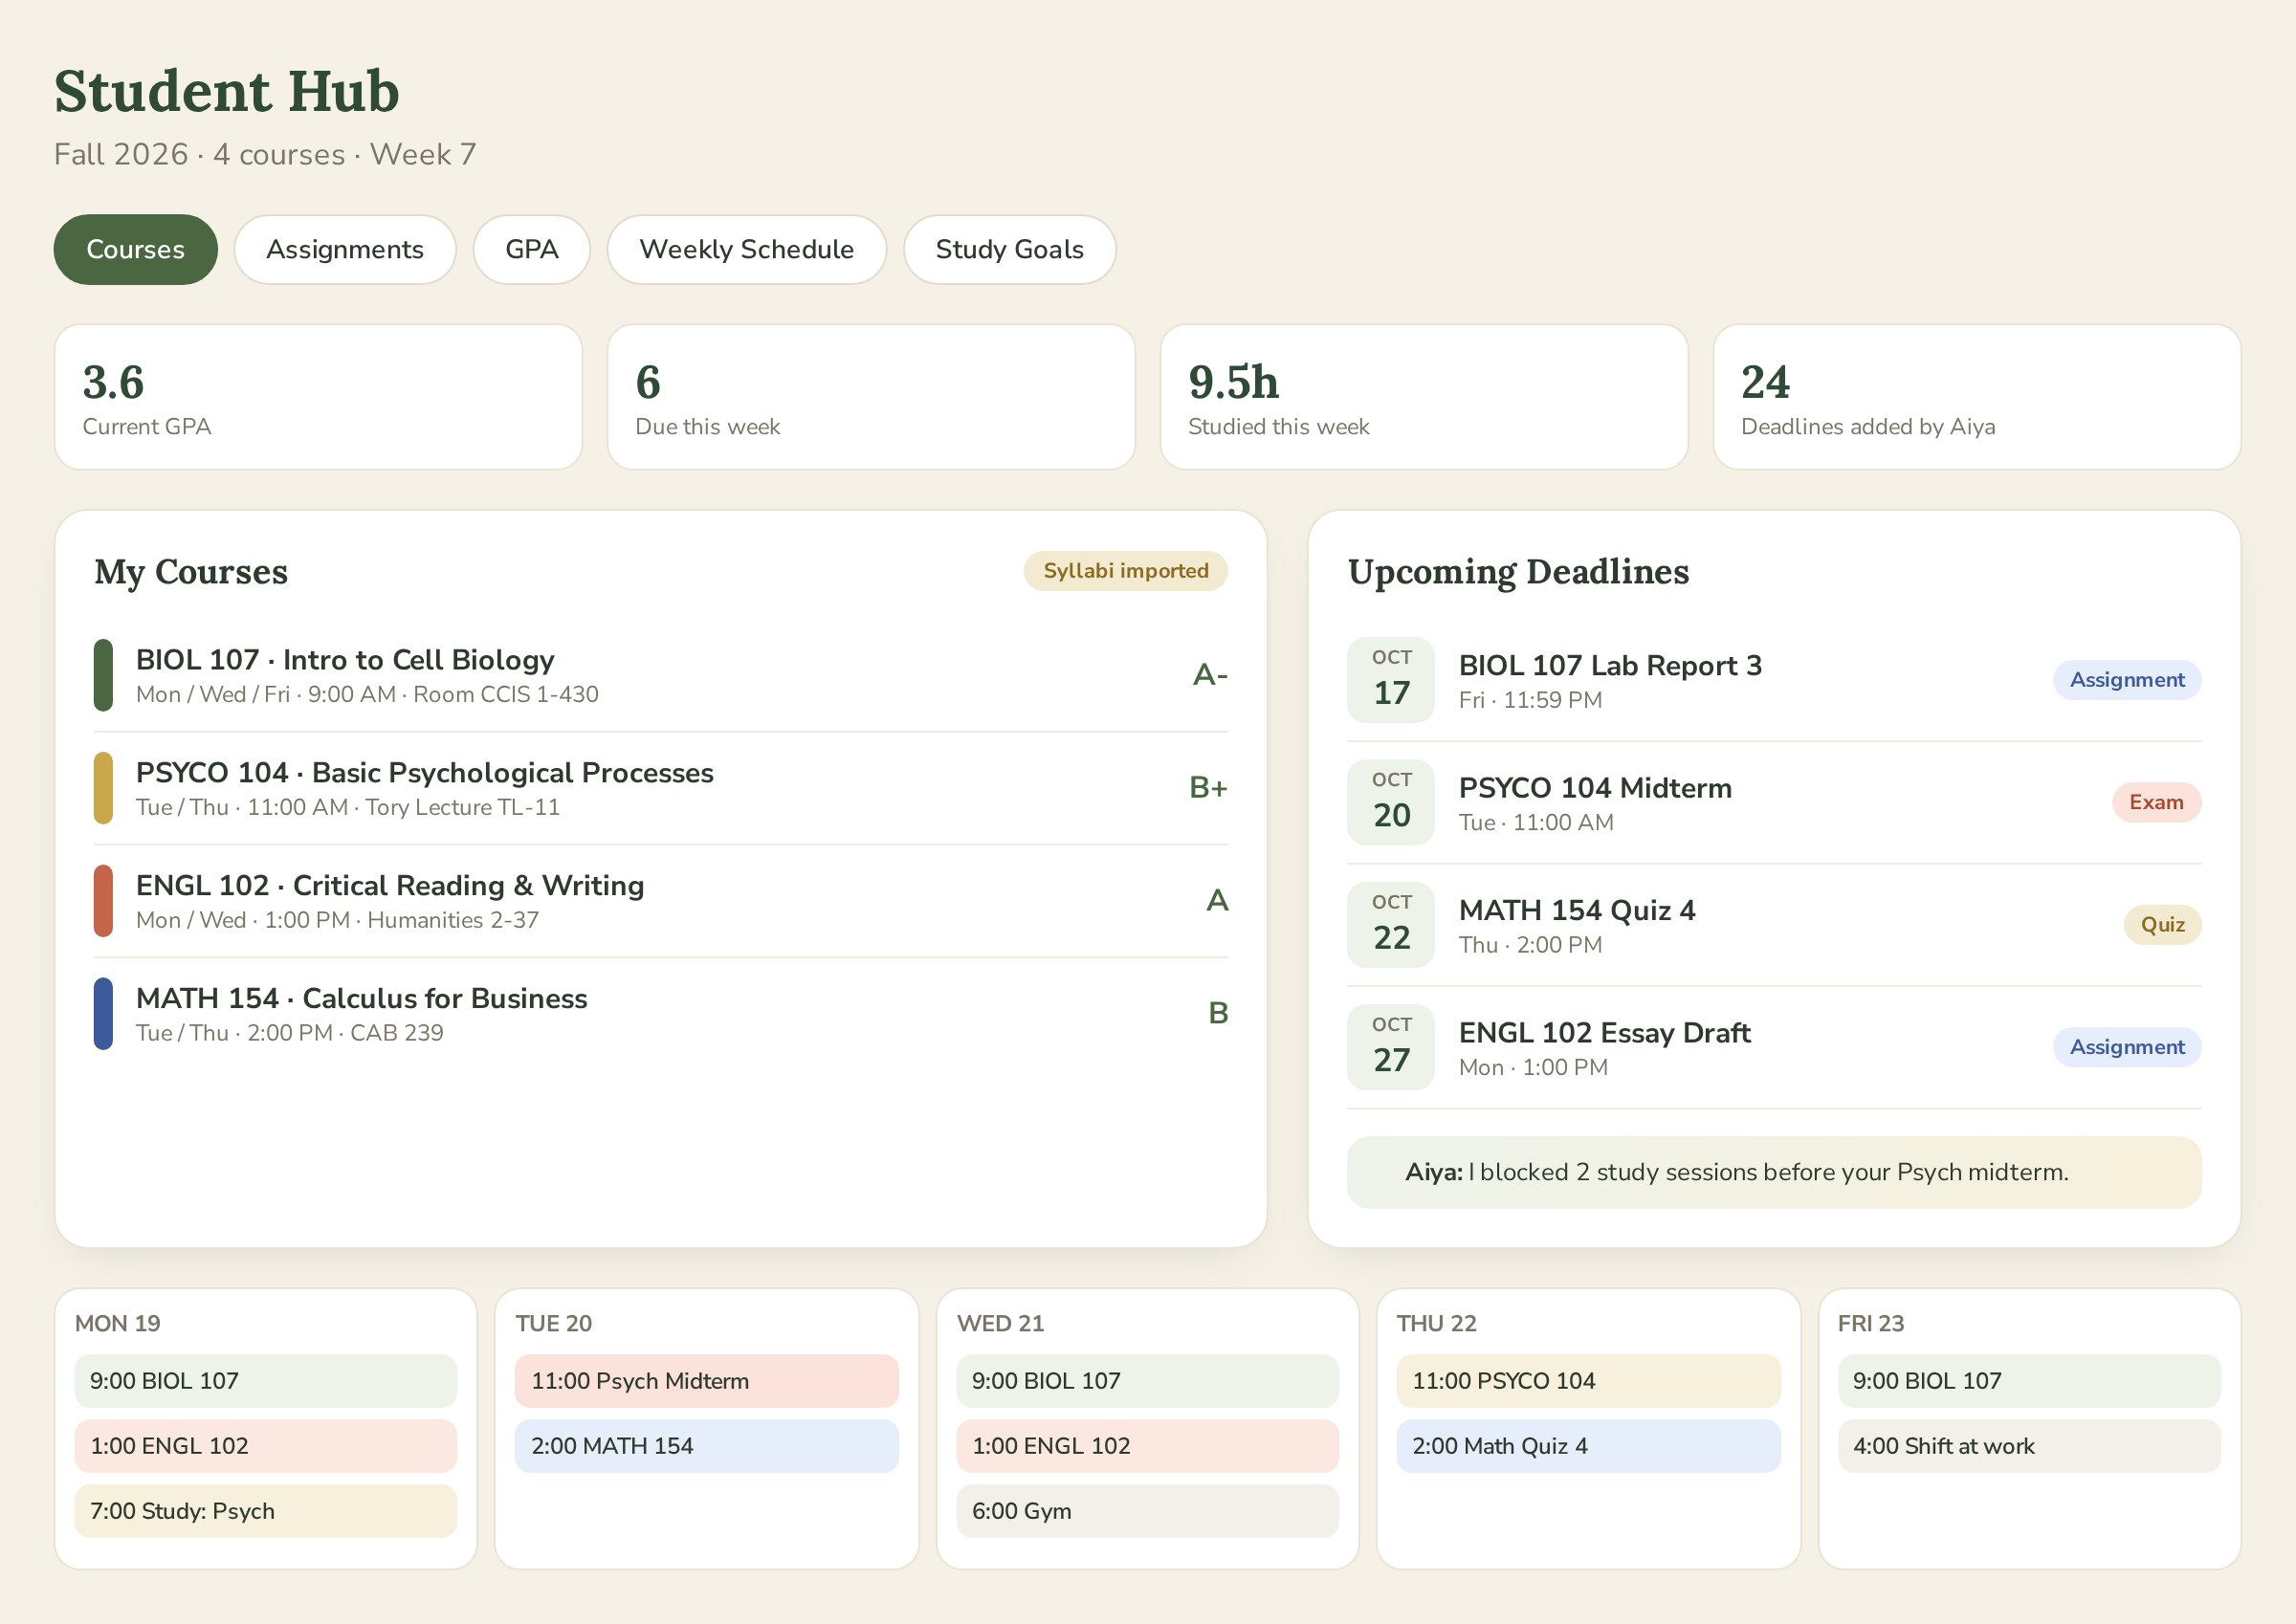
Task: Click the OCT 20 date badge
Action: pyautogui.click(x=1391, y=802)
